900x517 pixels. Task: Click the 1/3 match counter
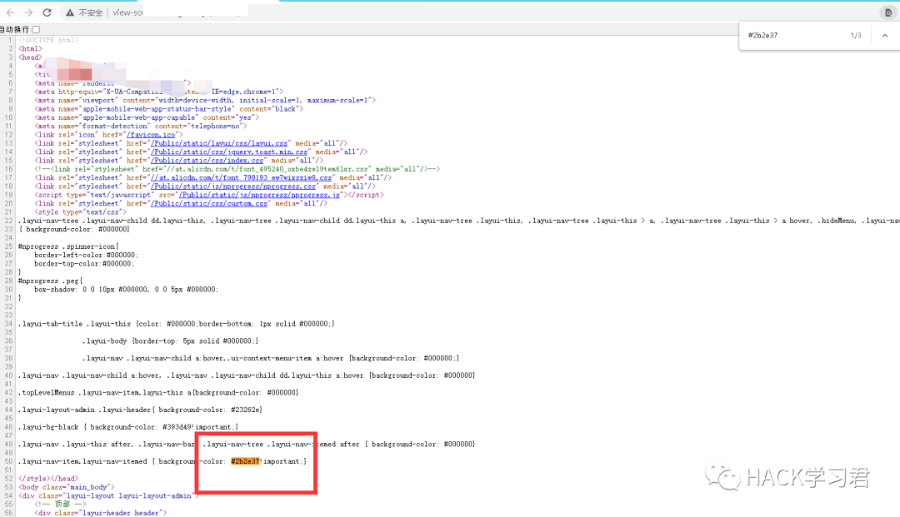click(856, 36)
